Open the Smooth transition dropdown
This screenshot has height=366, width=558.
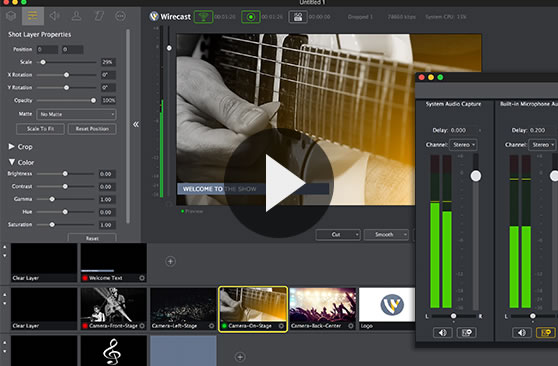point(386,235)
